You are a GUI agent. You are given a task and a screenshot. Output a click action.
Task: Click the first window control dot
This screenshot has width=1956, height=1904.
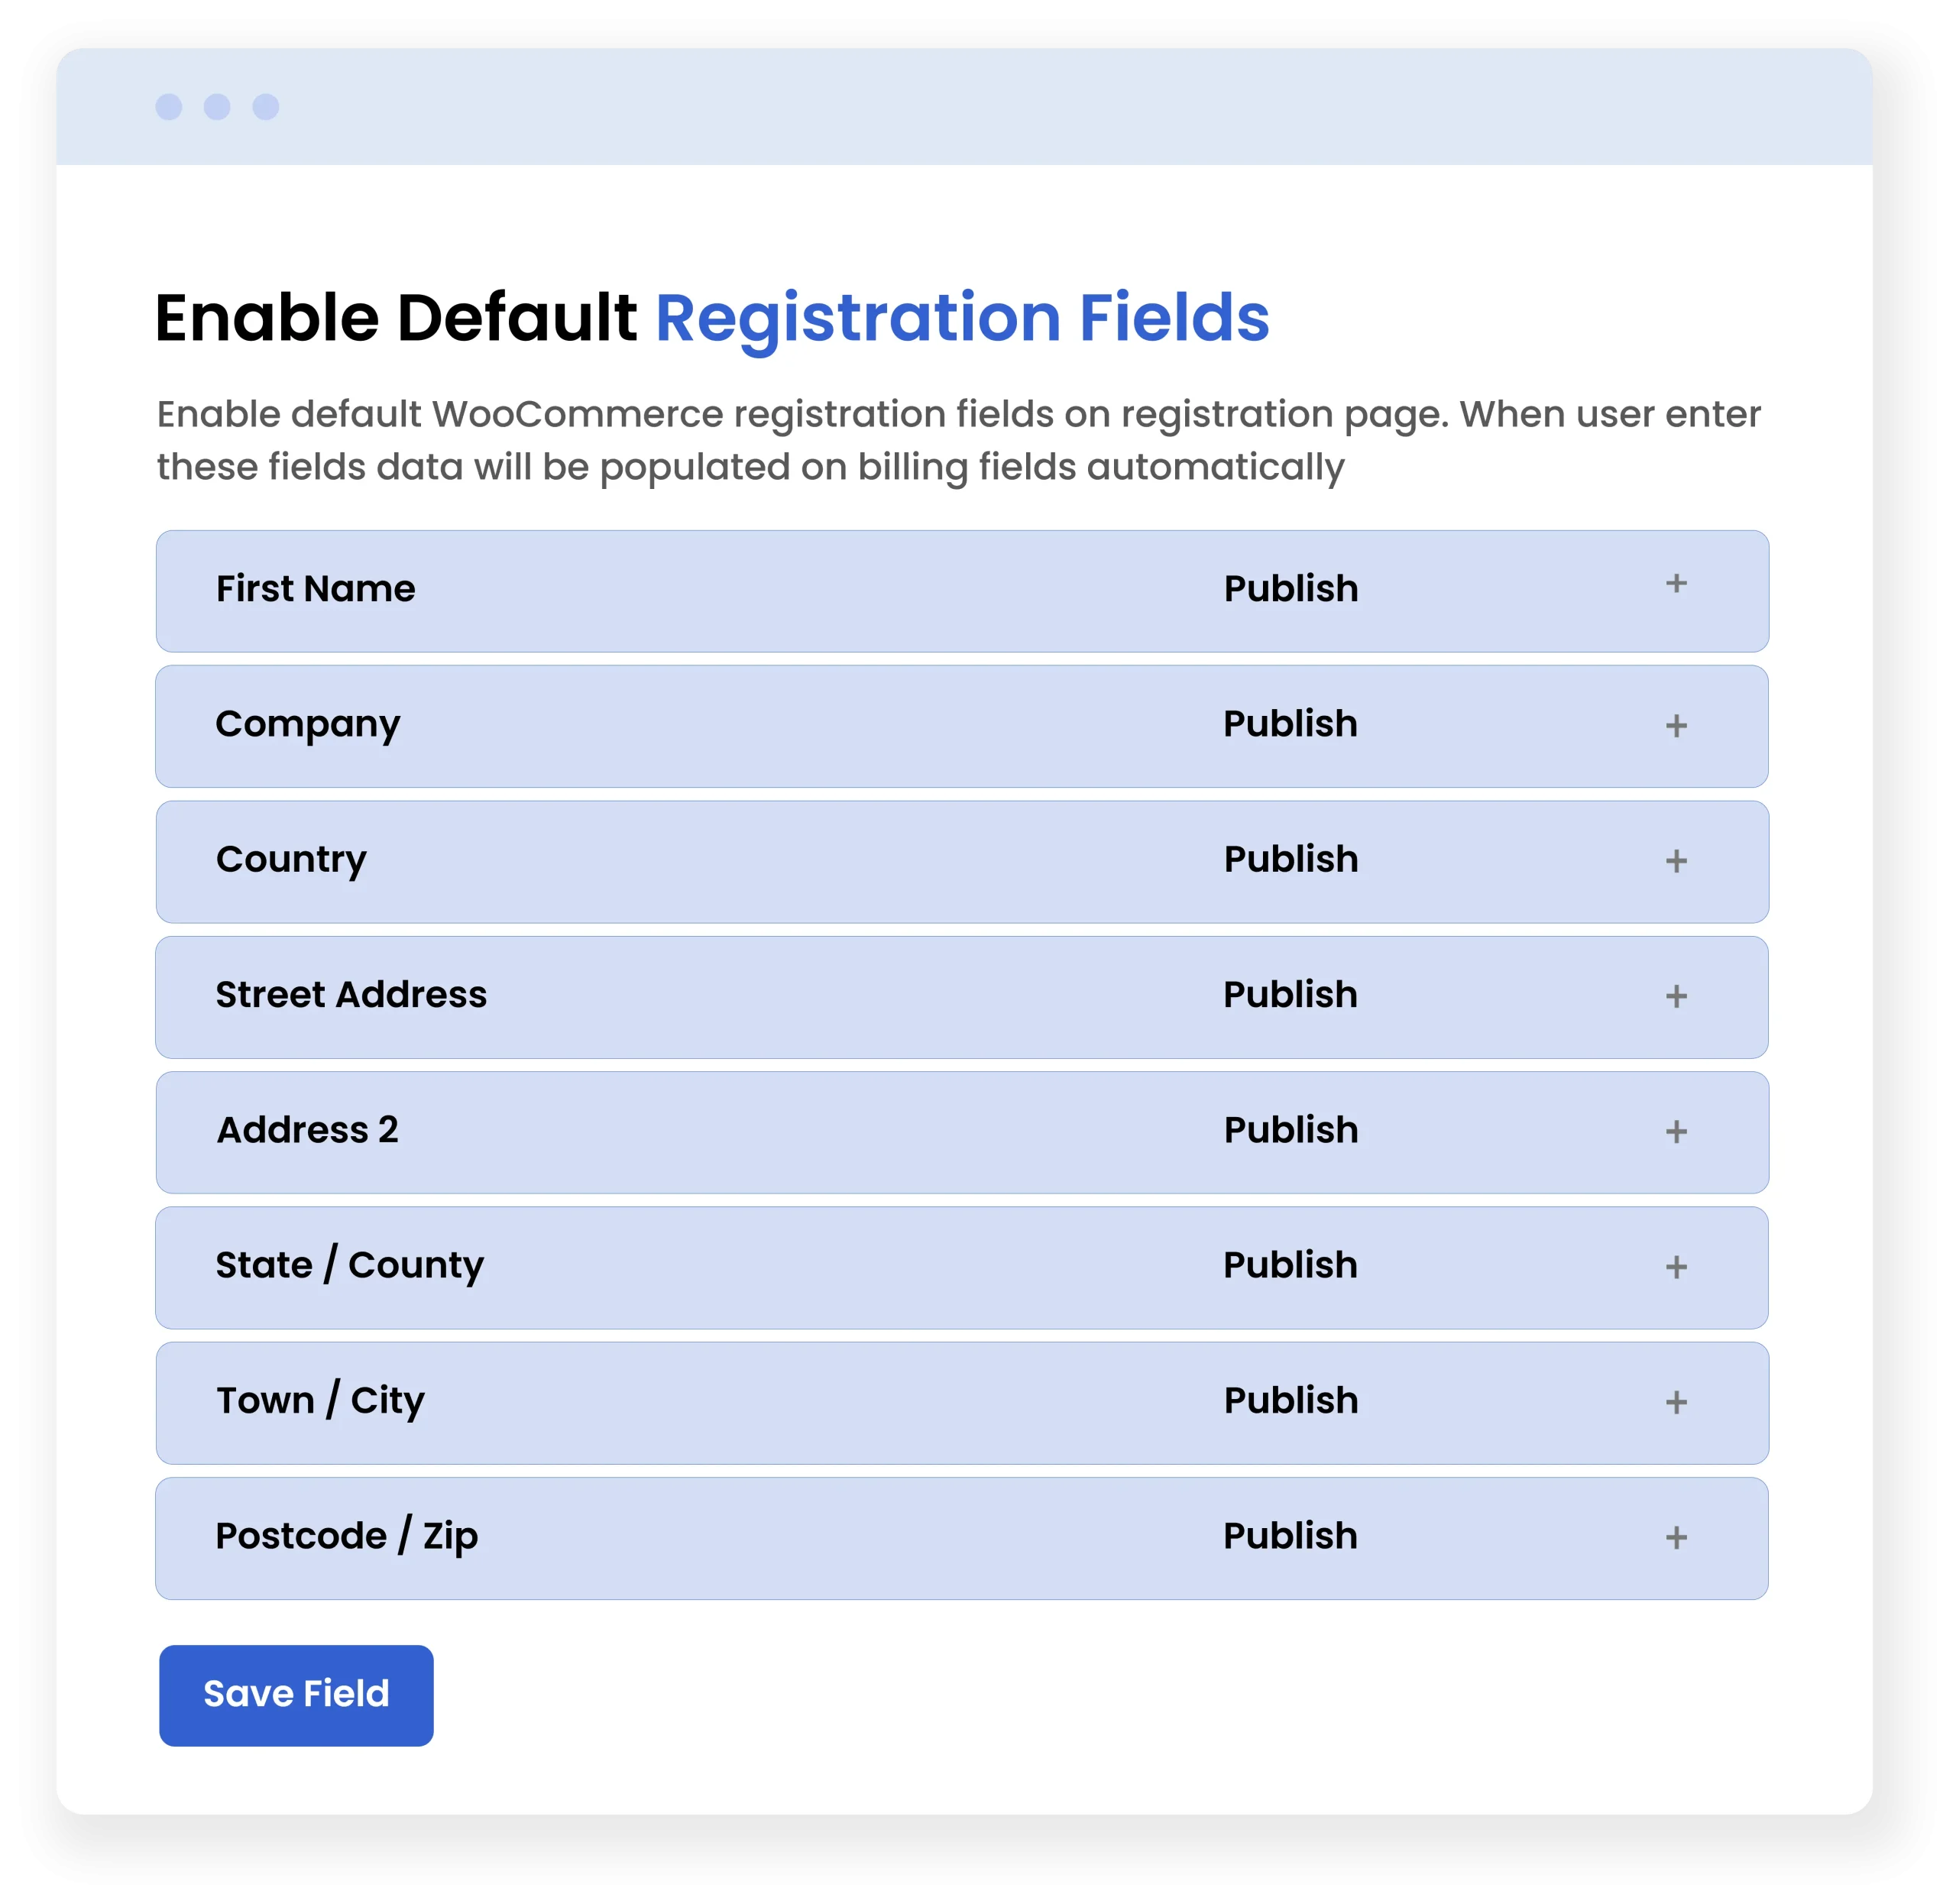click(169, 107)
